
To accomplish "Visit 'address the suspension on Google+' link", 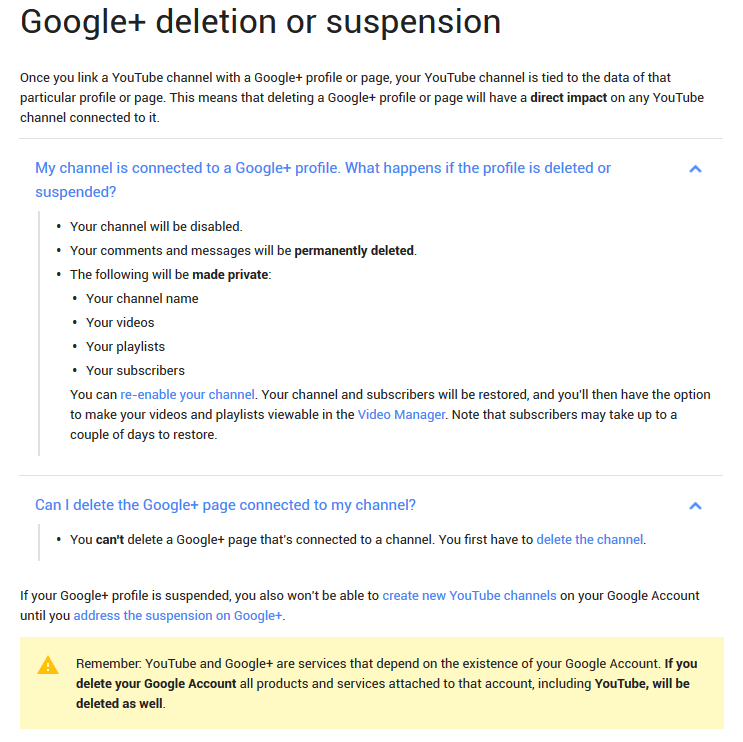I will pyautogui.click(x=178, y=615).
